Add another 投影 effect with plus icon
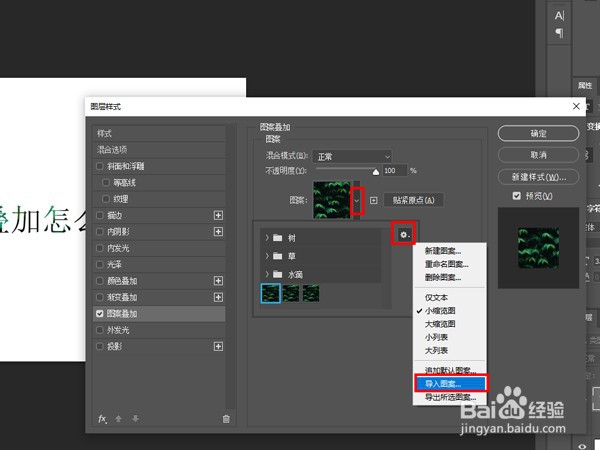600x450 pixels. [x=218, y=346]
